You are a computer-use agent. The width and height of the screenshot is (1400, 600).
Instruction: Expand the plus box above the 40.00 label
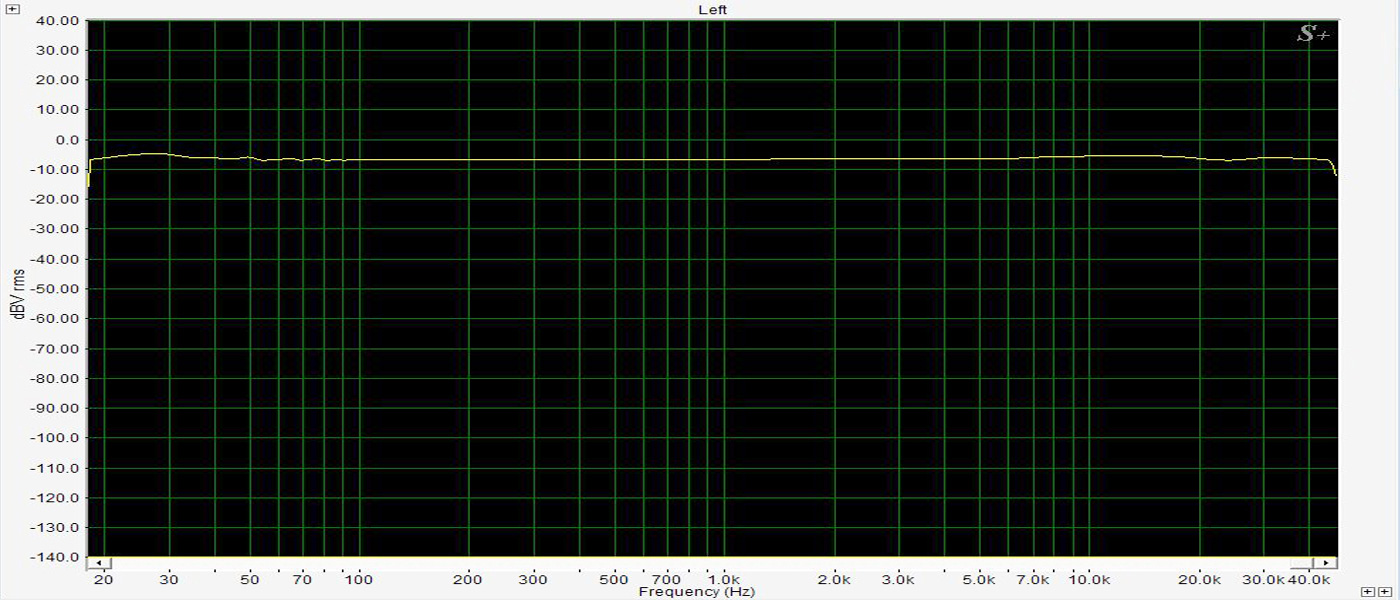click(12, 9)
